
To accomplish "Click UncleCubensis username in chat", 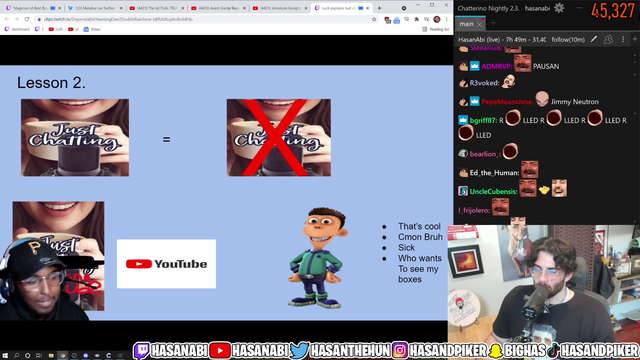I will 493,191.
